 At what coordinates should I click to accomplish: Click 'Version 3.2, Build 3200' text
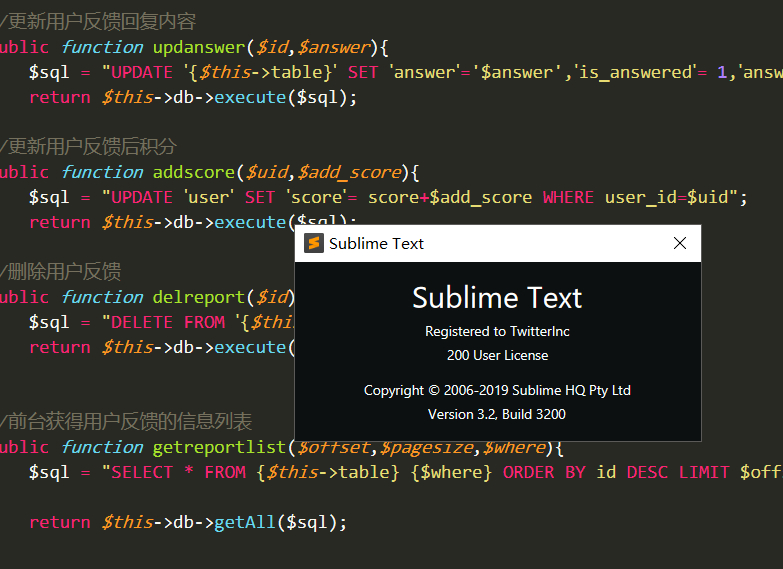pos(497,414)
